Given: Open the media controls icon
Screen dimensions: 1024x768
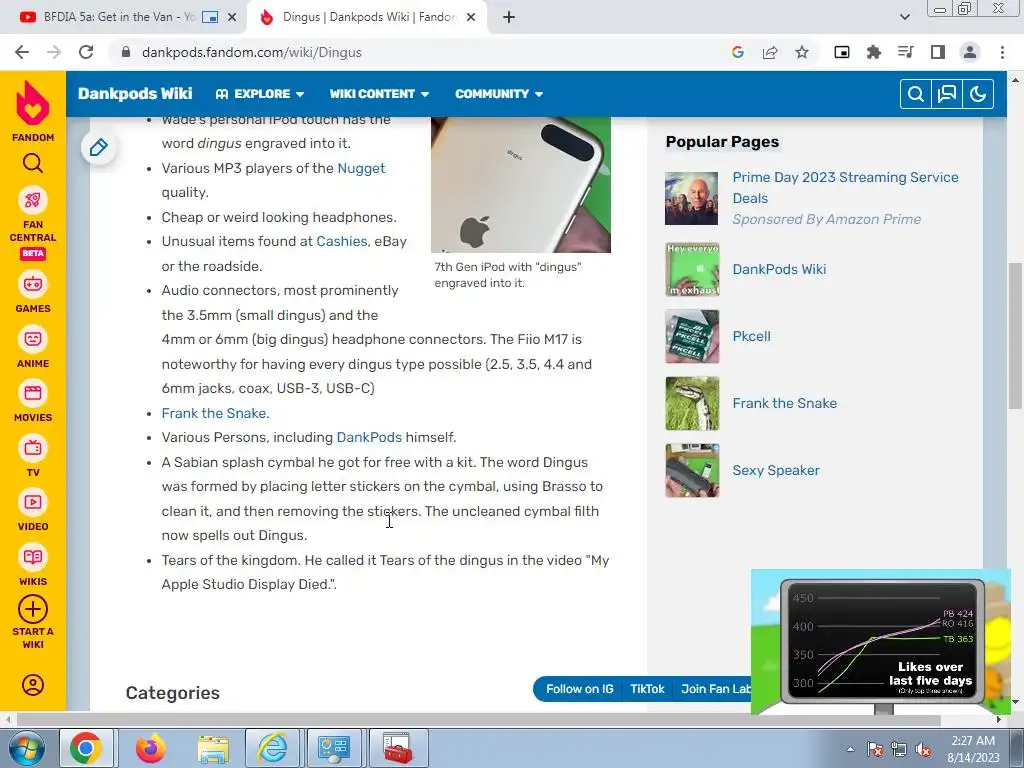Looking at the screenshot, I should pos(906,52).
